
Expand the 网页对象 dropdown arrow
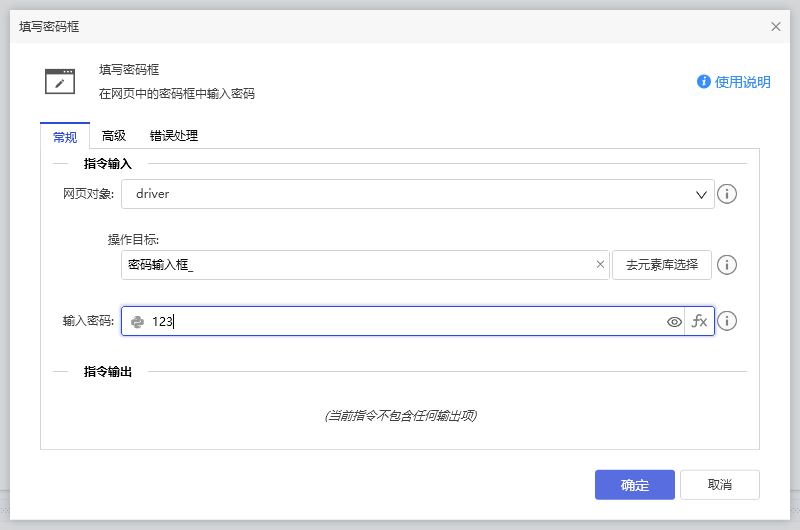pyautogui.click(x=701, y=194)
